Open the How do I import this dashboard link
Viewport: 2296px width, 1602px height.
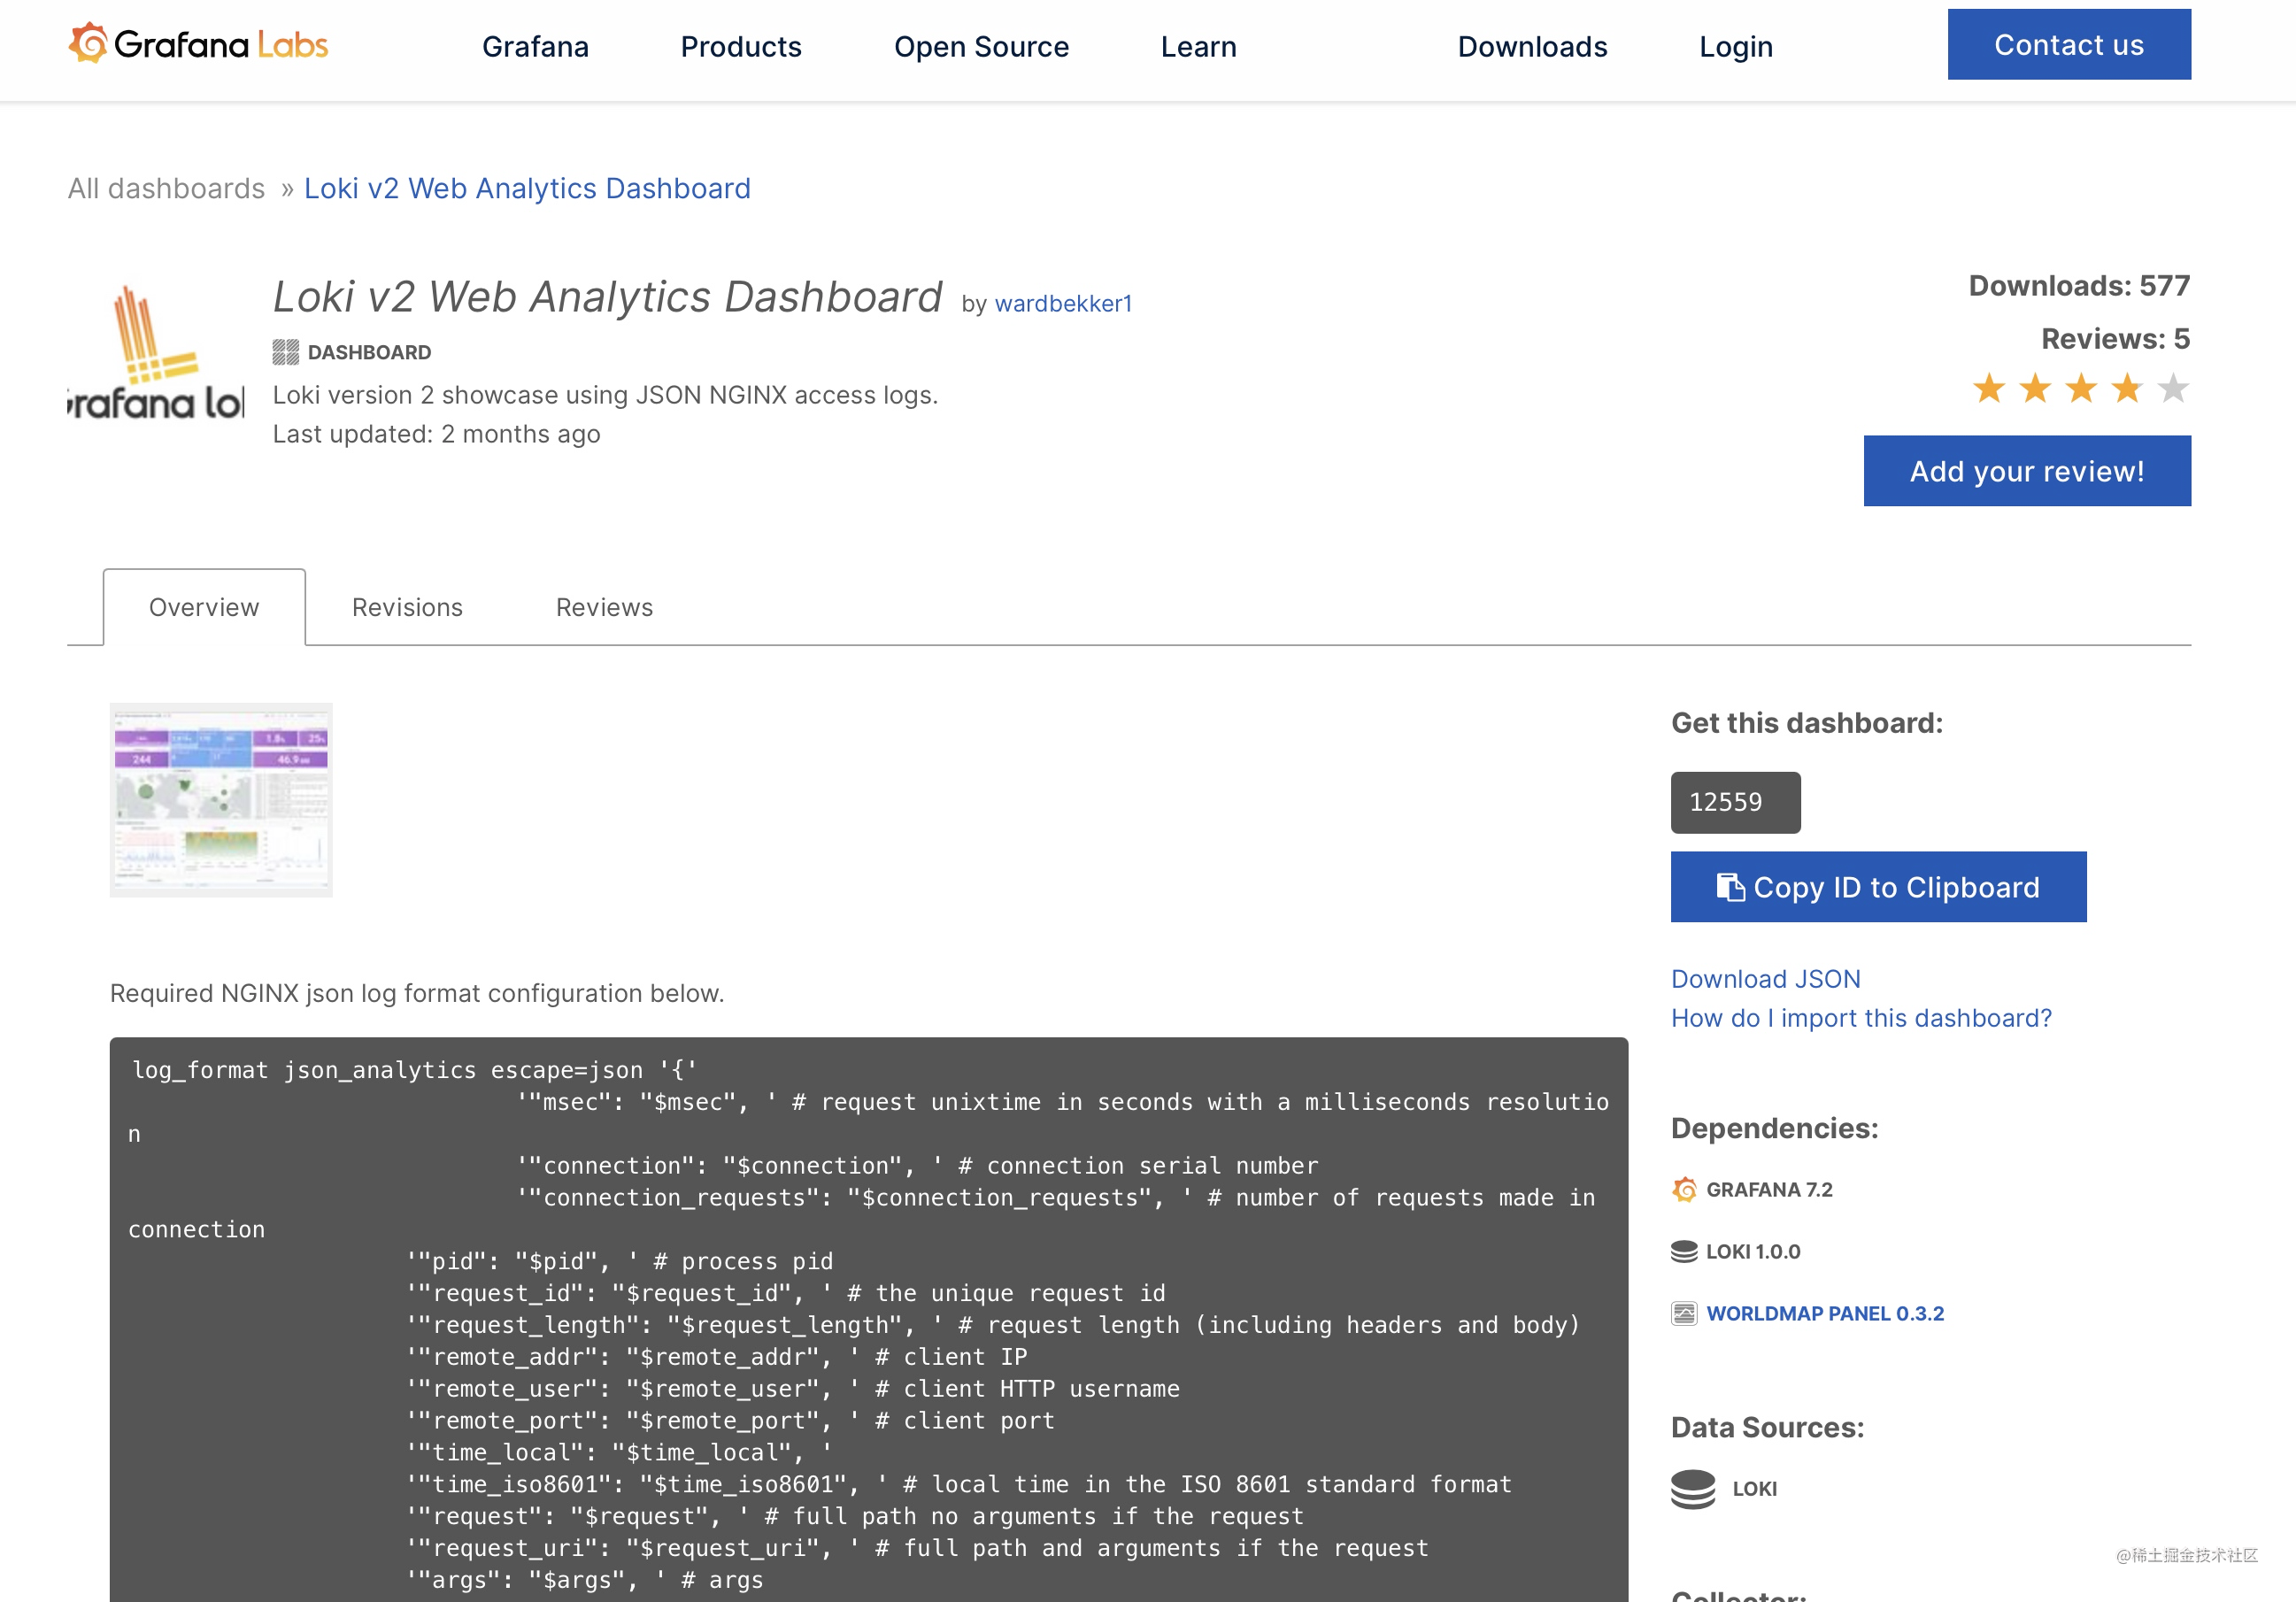[1861, 1017]
